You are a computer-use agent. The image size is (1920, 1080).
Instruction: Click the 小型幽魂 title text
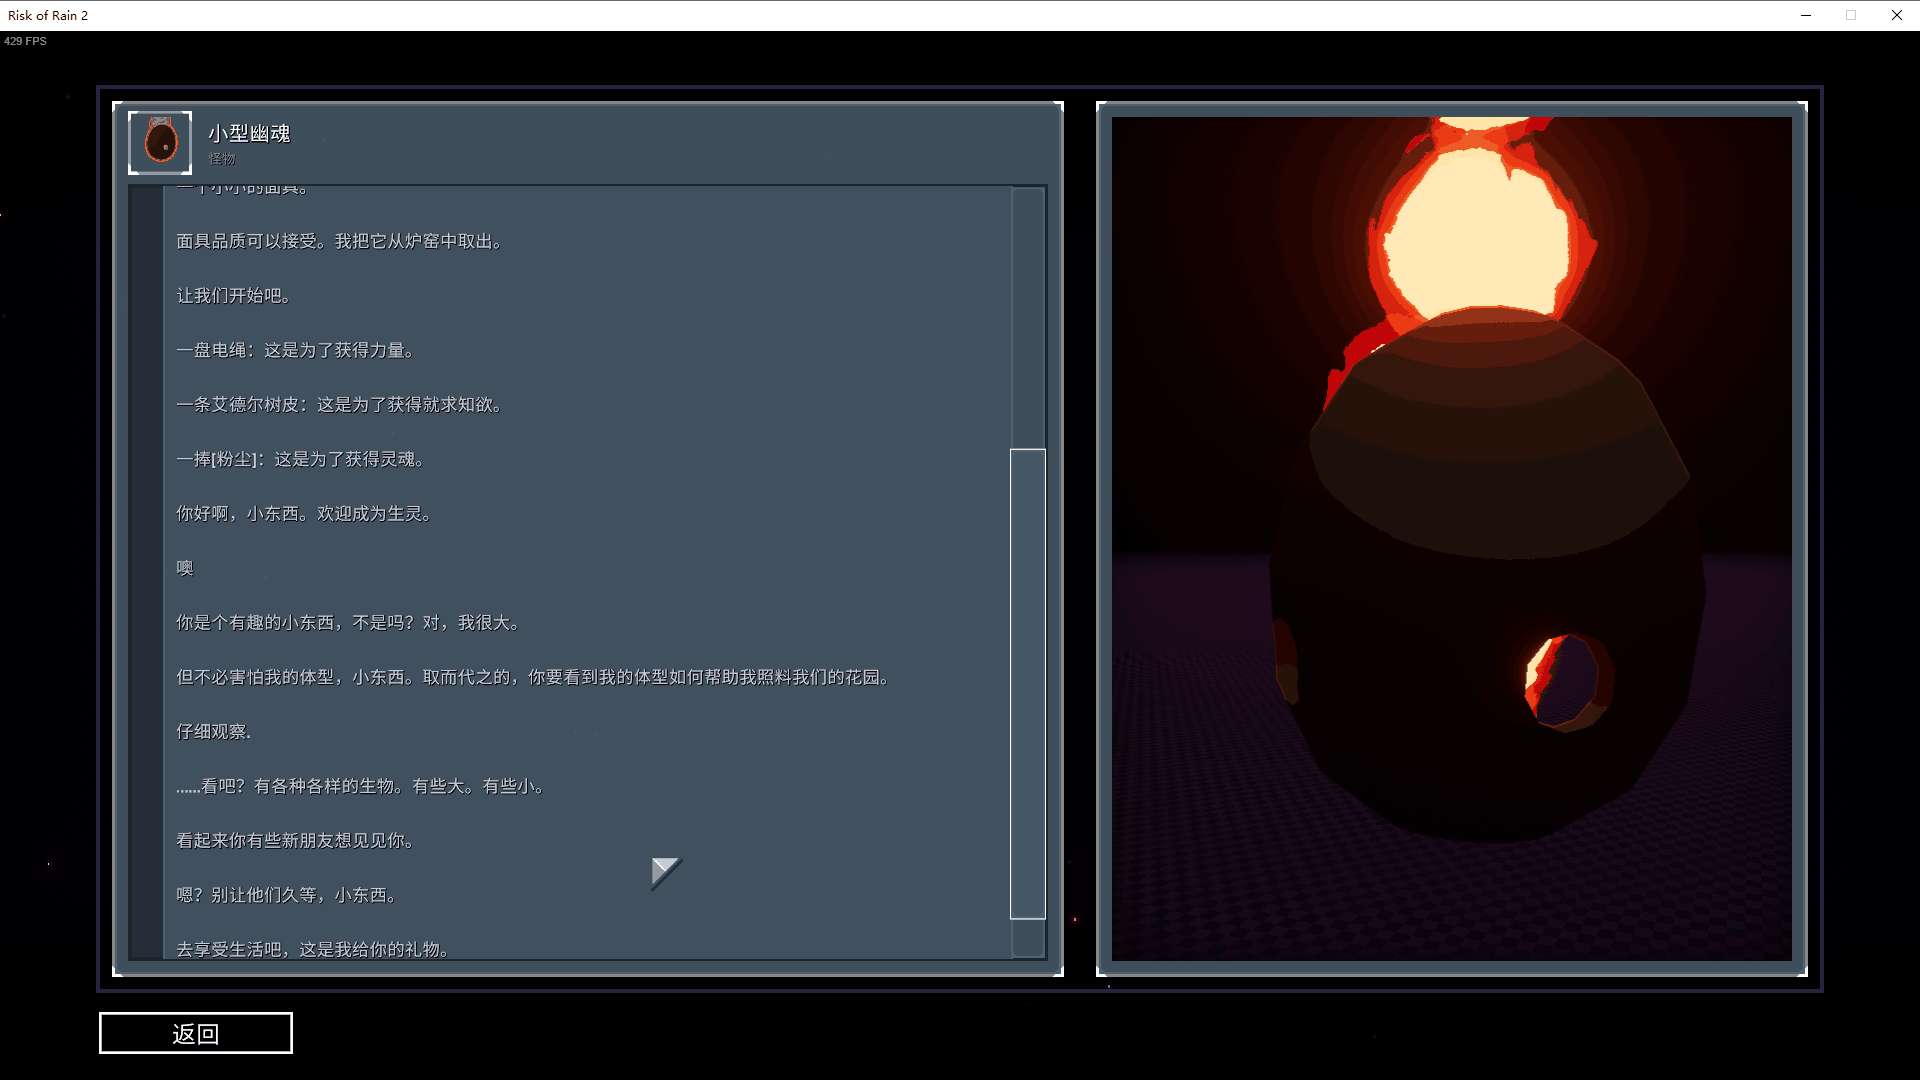249,133
